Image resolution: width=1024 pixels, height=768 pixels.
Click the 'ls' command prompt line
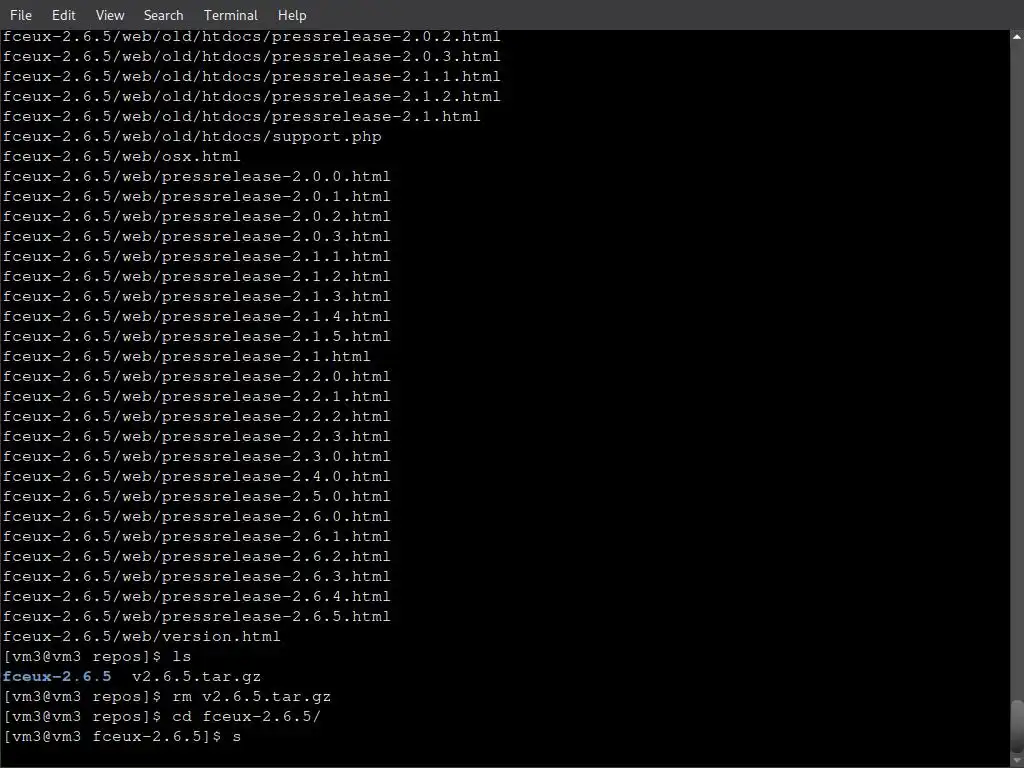[97, 657]
